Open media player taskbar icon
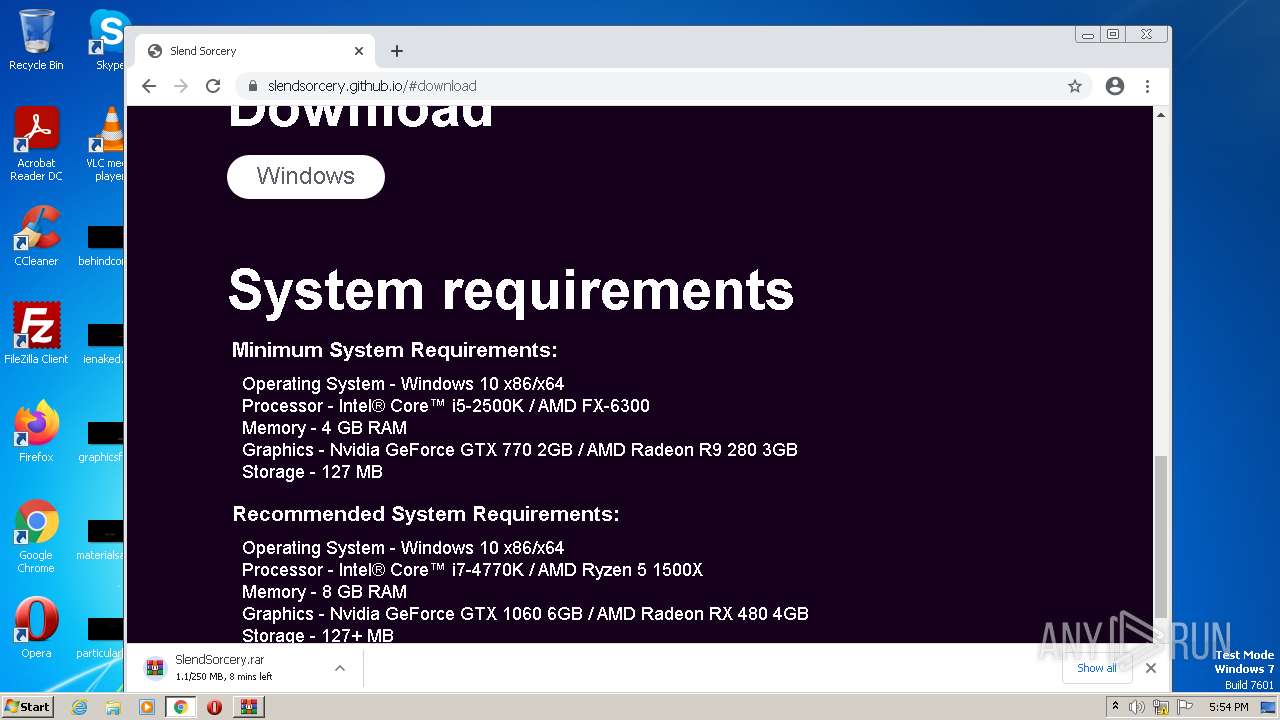 [147, 707]
